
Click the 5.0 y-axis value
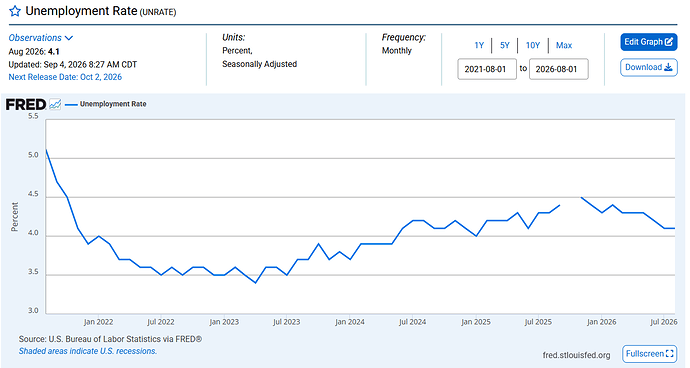click(x=33, y=155)
